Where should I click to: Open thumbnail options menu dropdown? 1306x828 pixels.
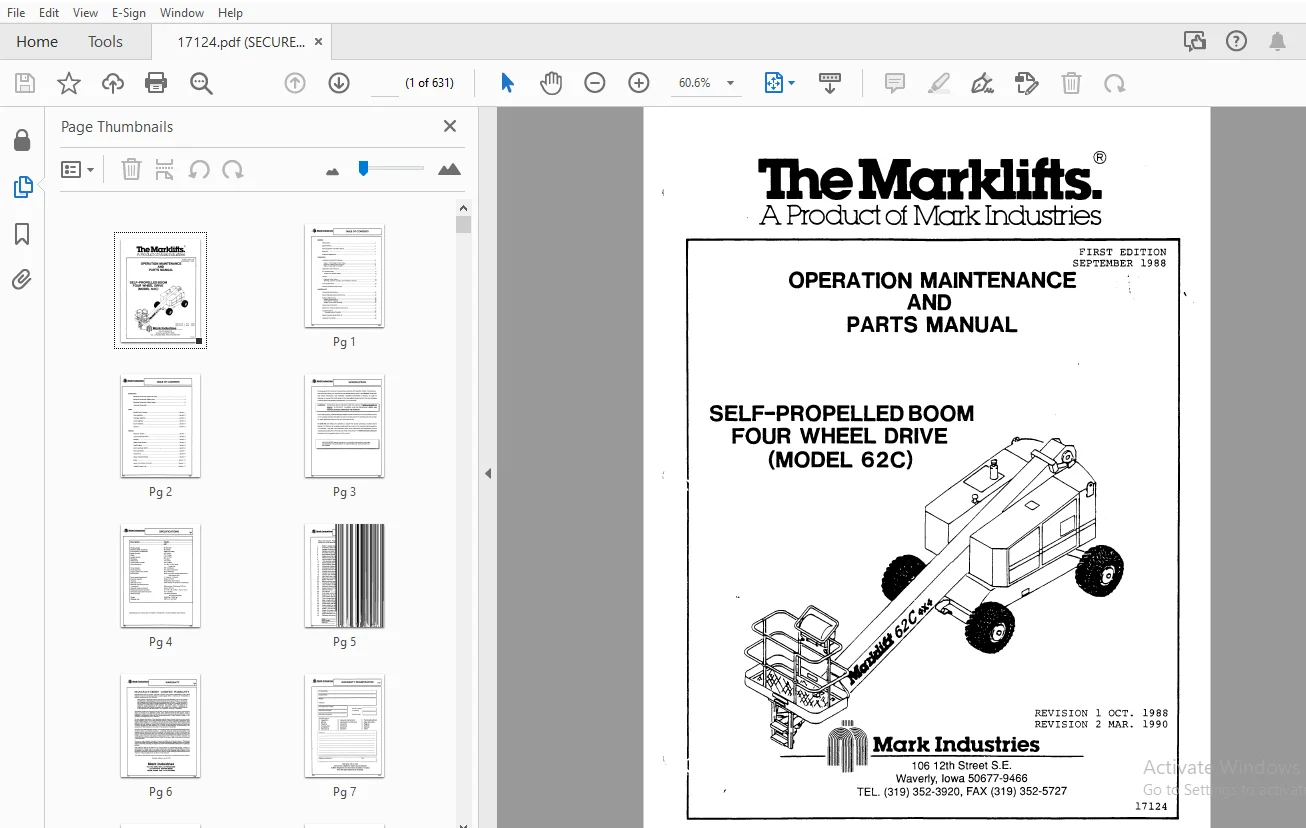click(77, 169)
